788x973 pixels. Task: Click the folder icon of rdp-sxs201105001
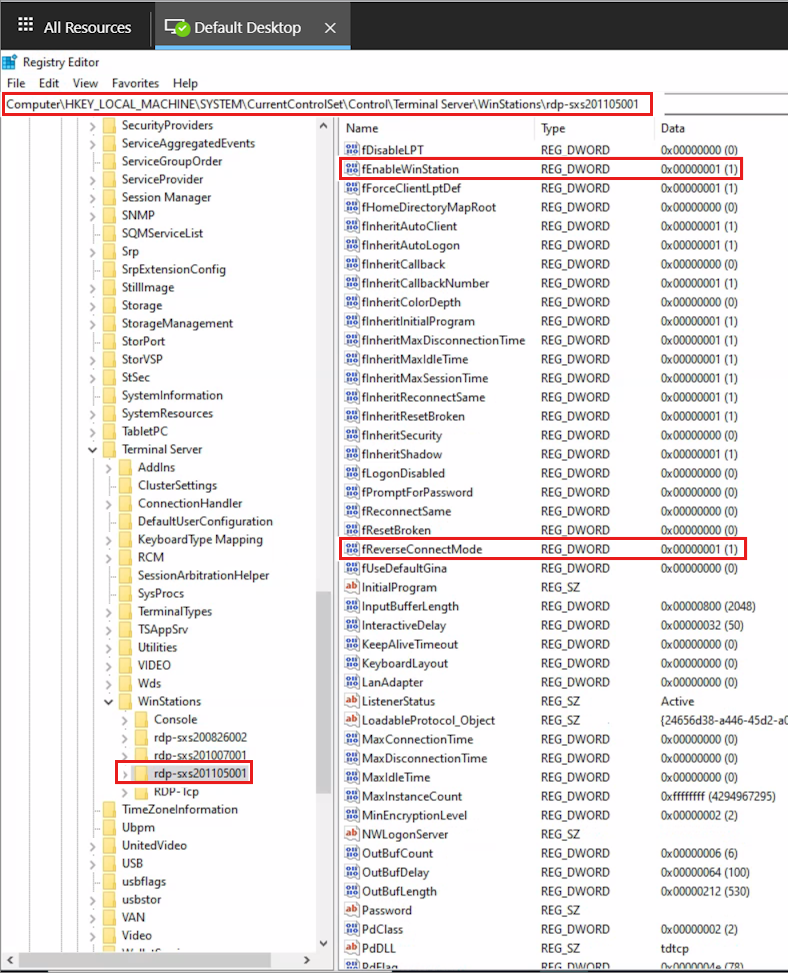click(141, 773)
